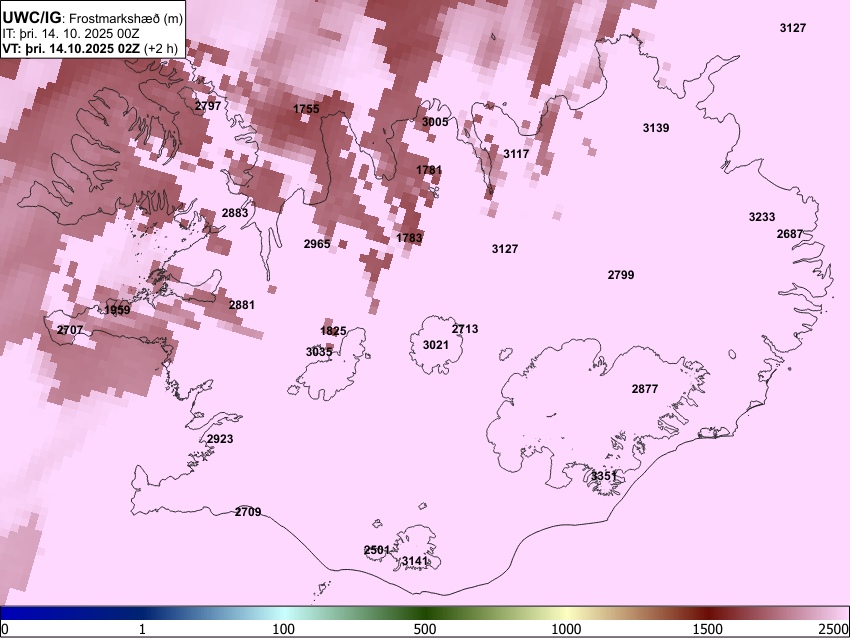Click the 2797 freezing level value
850x638 pixels.
pyautogui.click(x=208, y=106)
